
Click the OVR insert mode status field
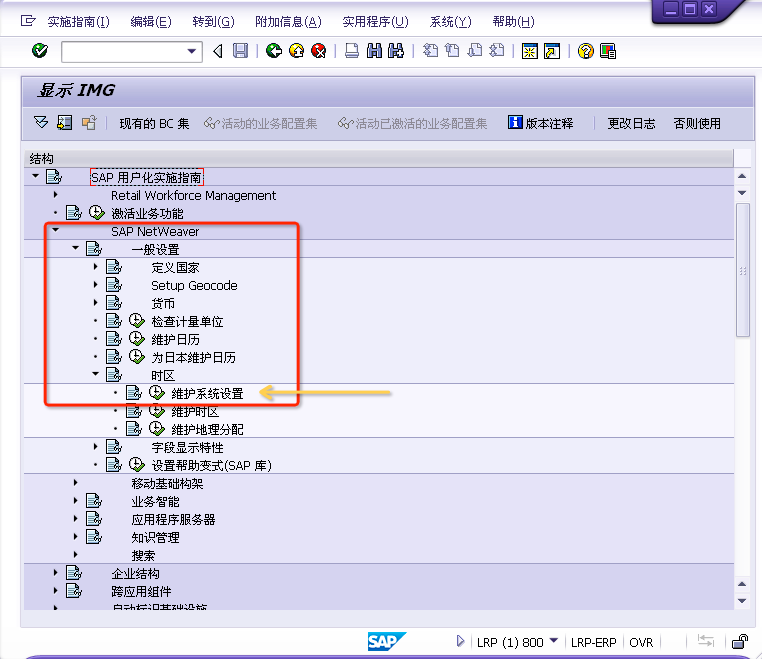point(641,642)
